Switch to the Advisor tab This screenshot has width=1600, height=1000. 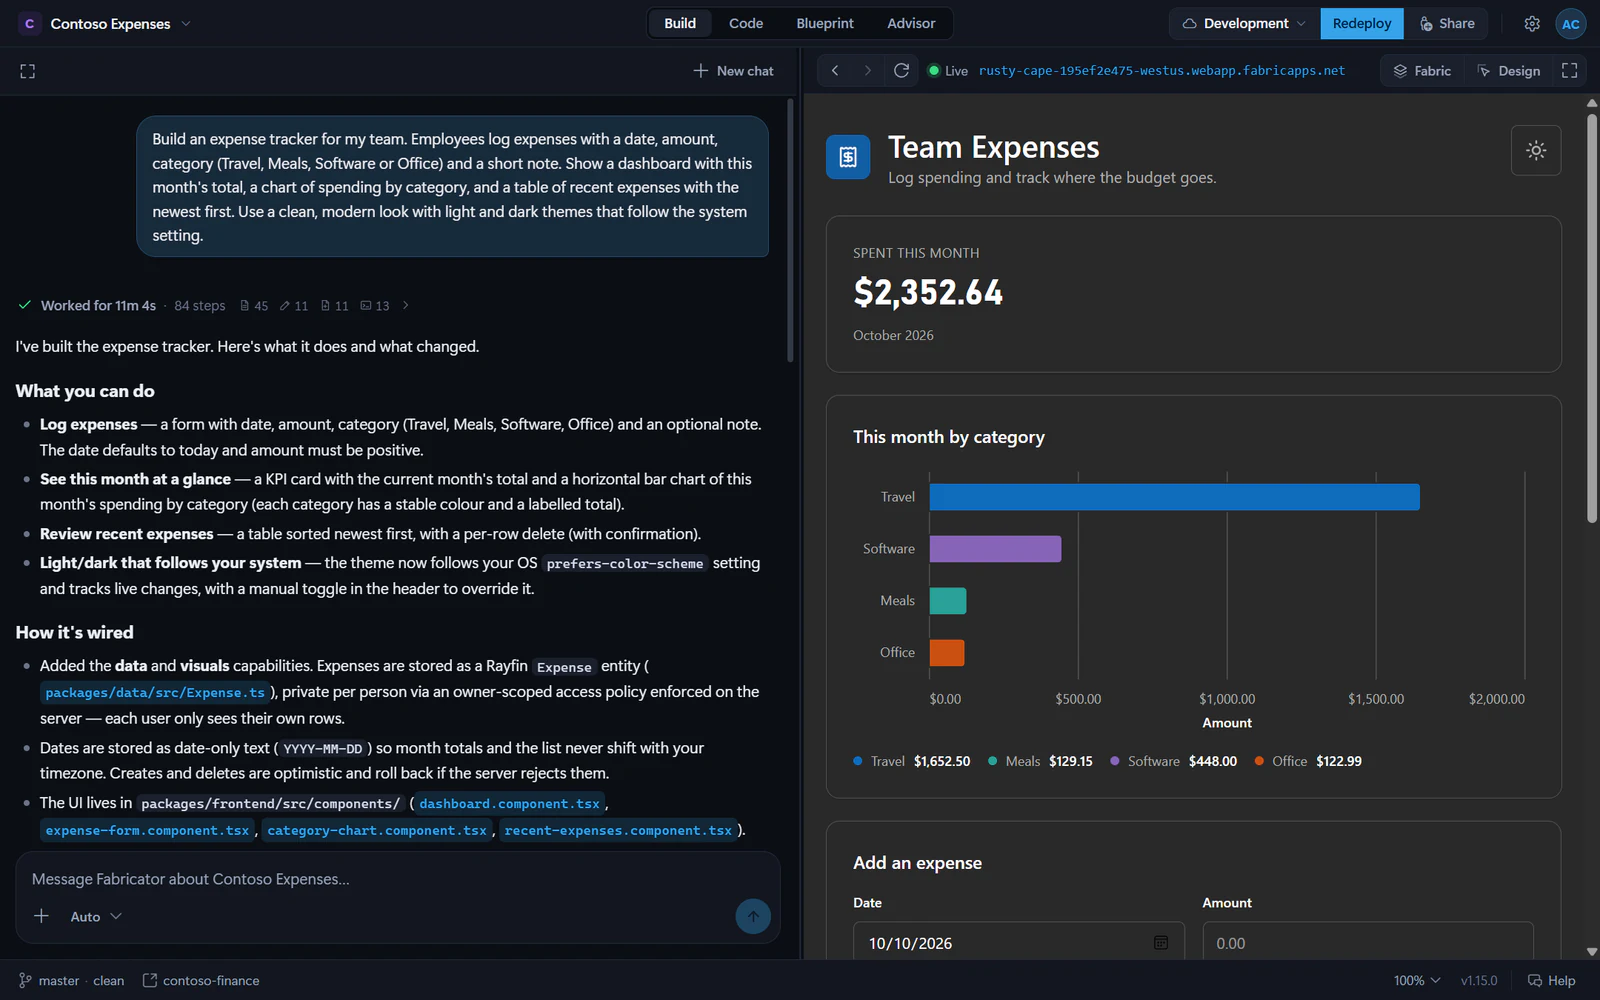[911, 24]
